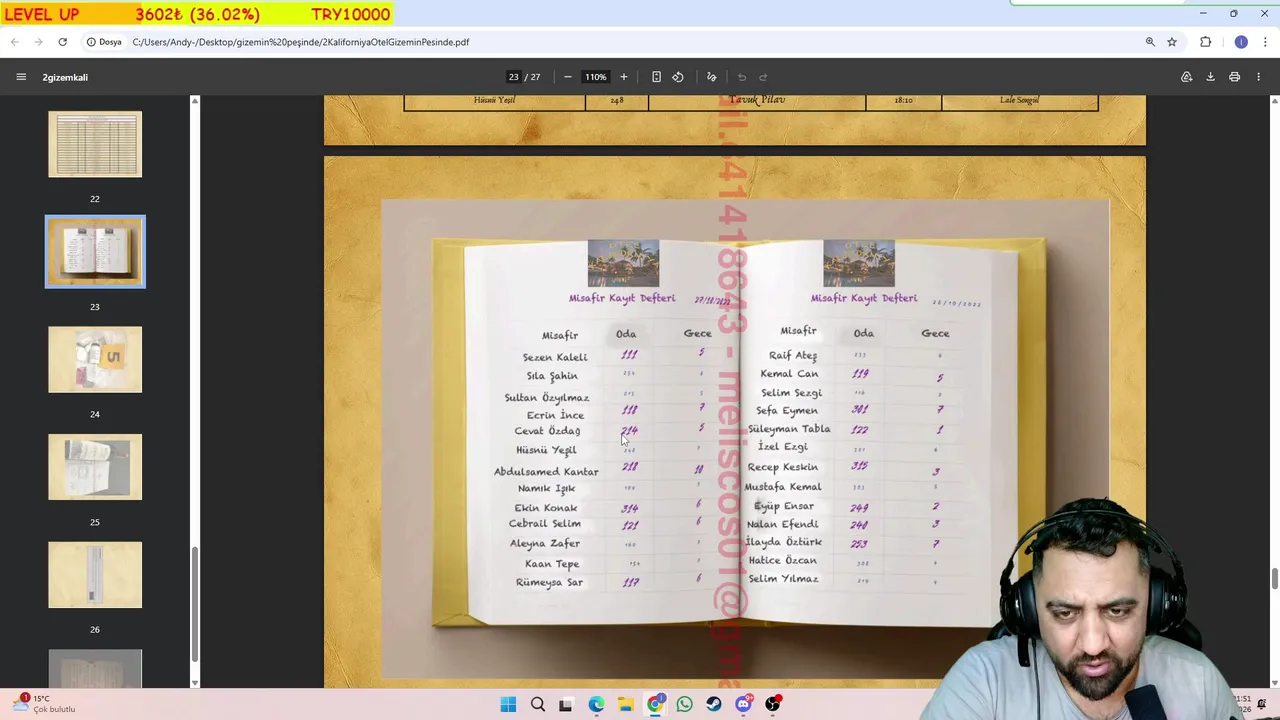1280x720 pixels.
Task: Click the document title 2gizemkali
Action: tap(65, 77)
